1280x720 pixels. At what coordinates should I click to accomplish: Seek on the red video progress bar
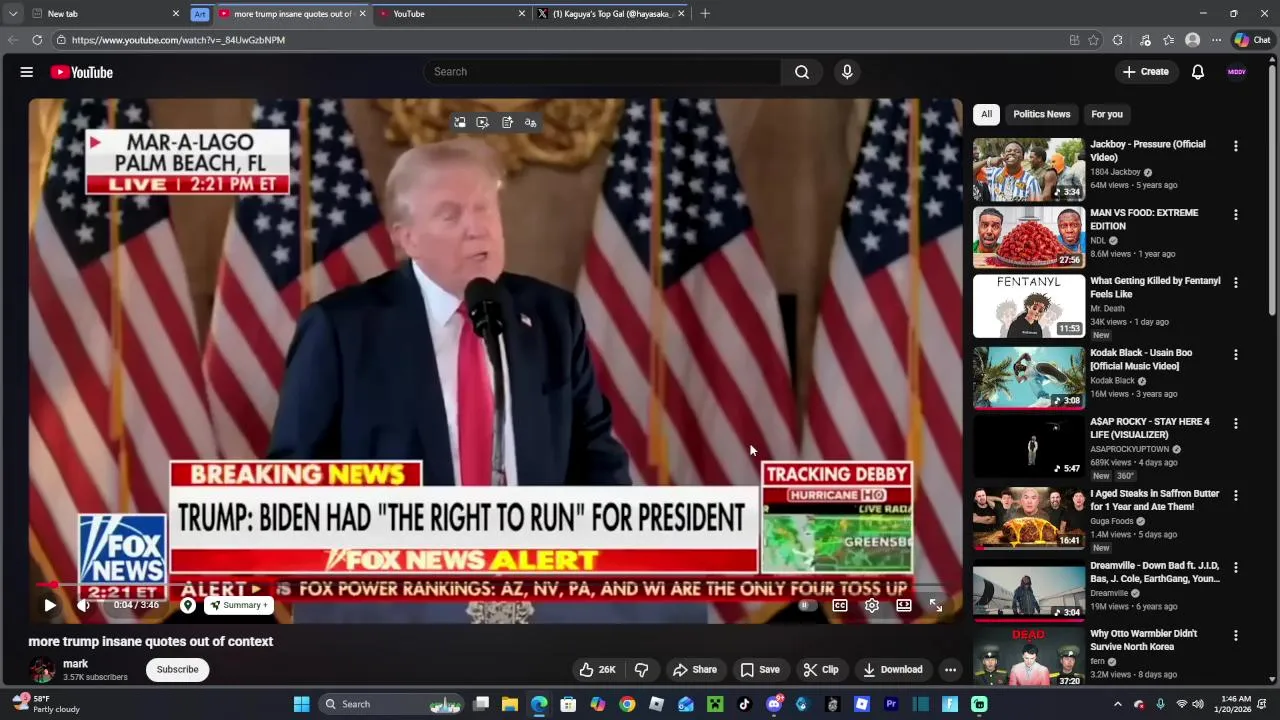tap(495, 584)
